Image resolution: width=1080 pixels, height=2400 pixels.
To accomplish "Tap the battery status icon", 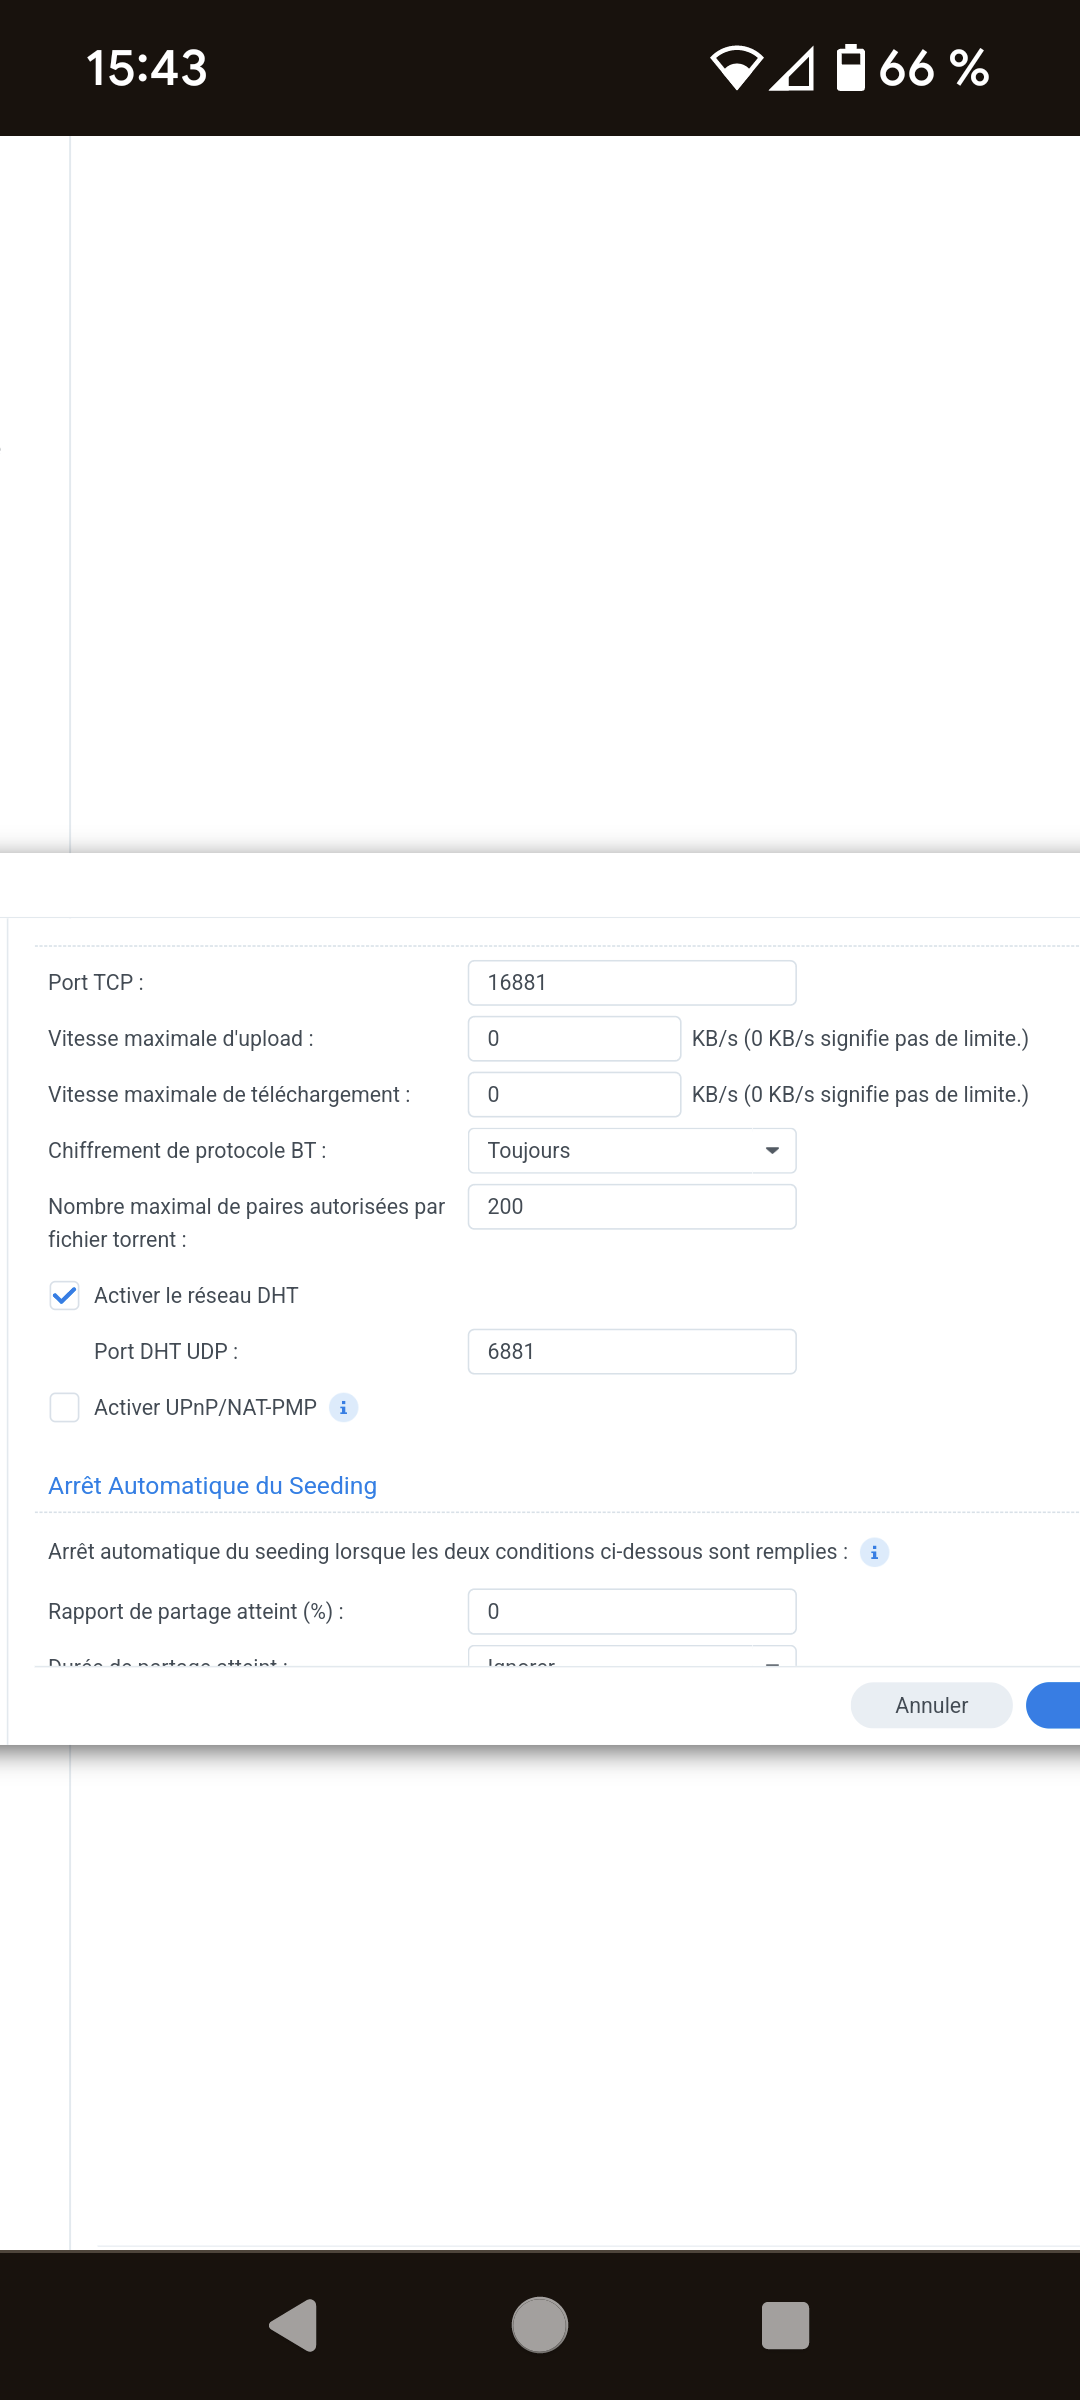I will (850, 68).
